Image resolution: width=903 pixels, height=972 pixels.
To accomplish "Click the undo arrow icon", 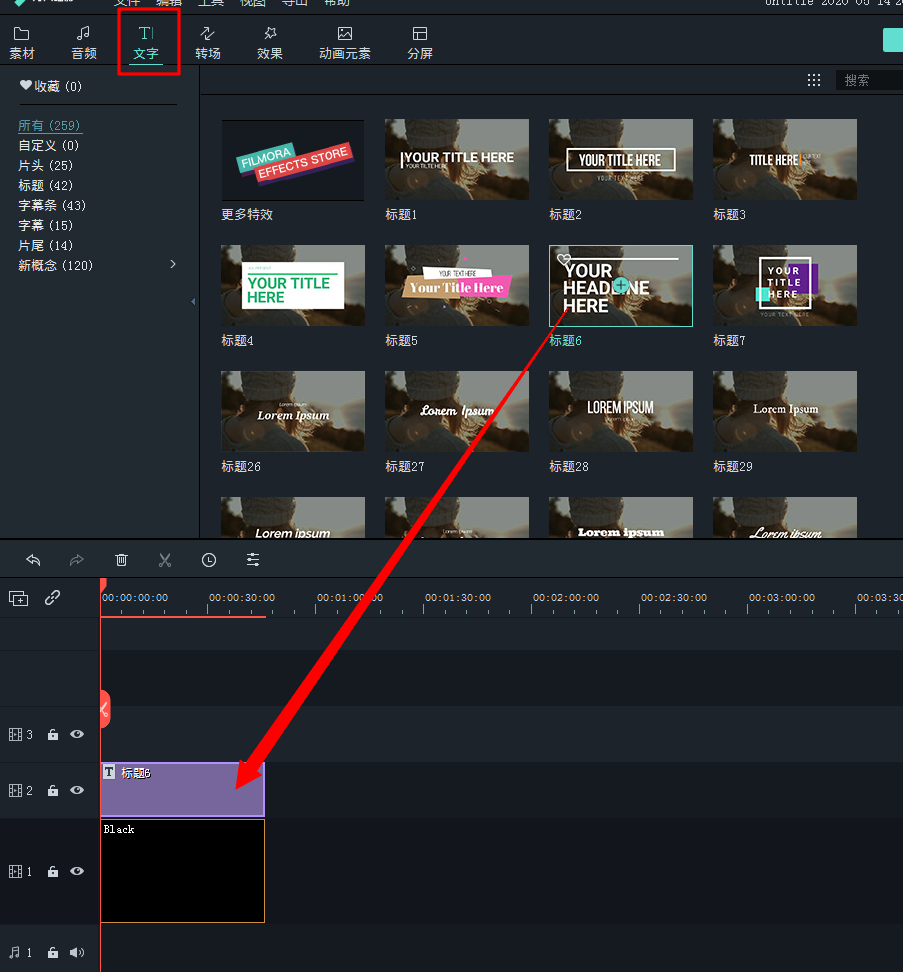I will click(33, 560).
